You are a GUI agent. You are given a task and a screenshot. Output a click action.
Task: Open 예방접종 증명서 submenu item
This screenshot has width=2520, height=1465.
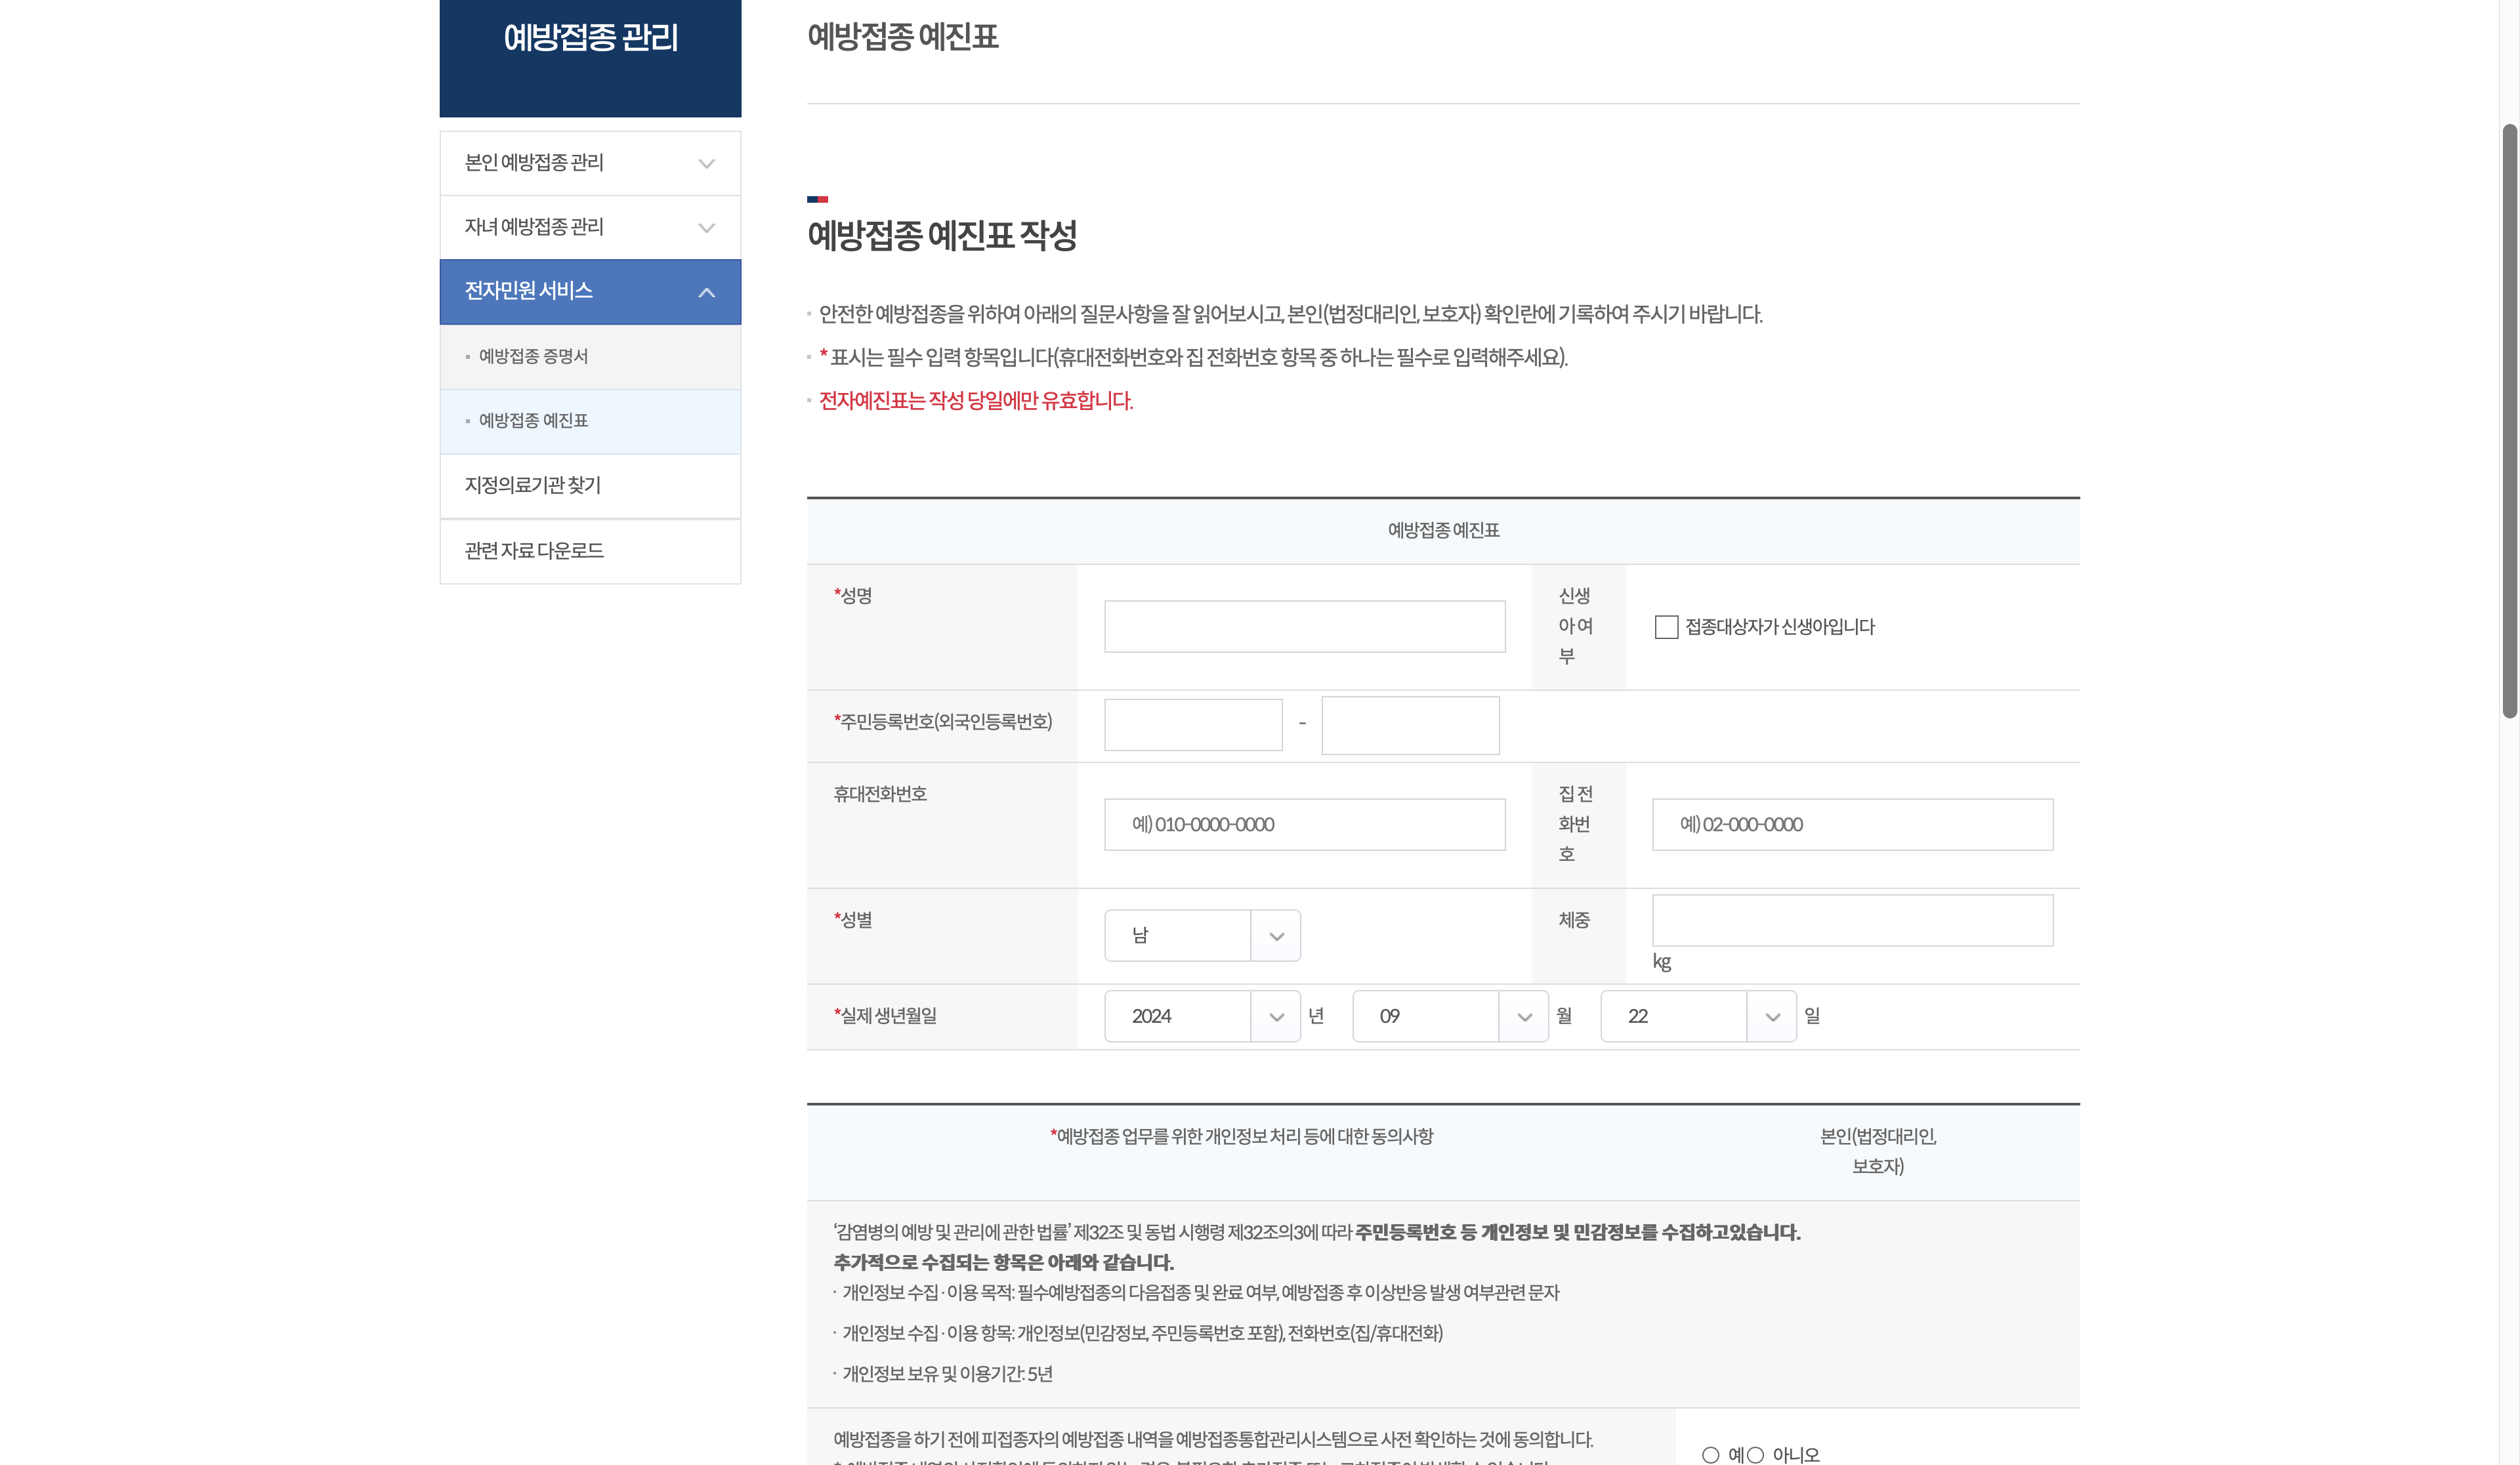[x=533, y=357]
